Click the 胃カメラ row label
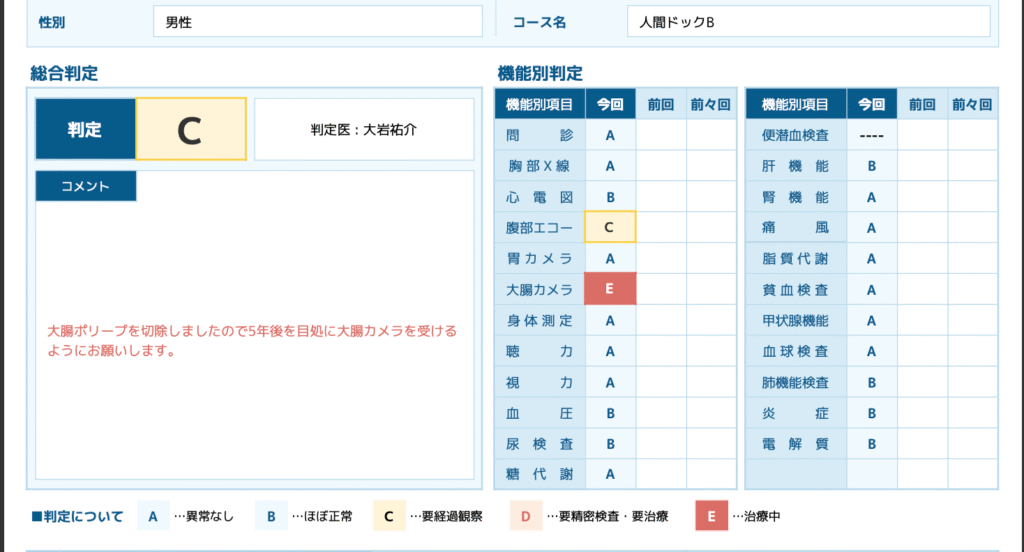 point(539,258)
